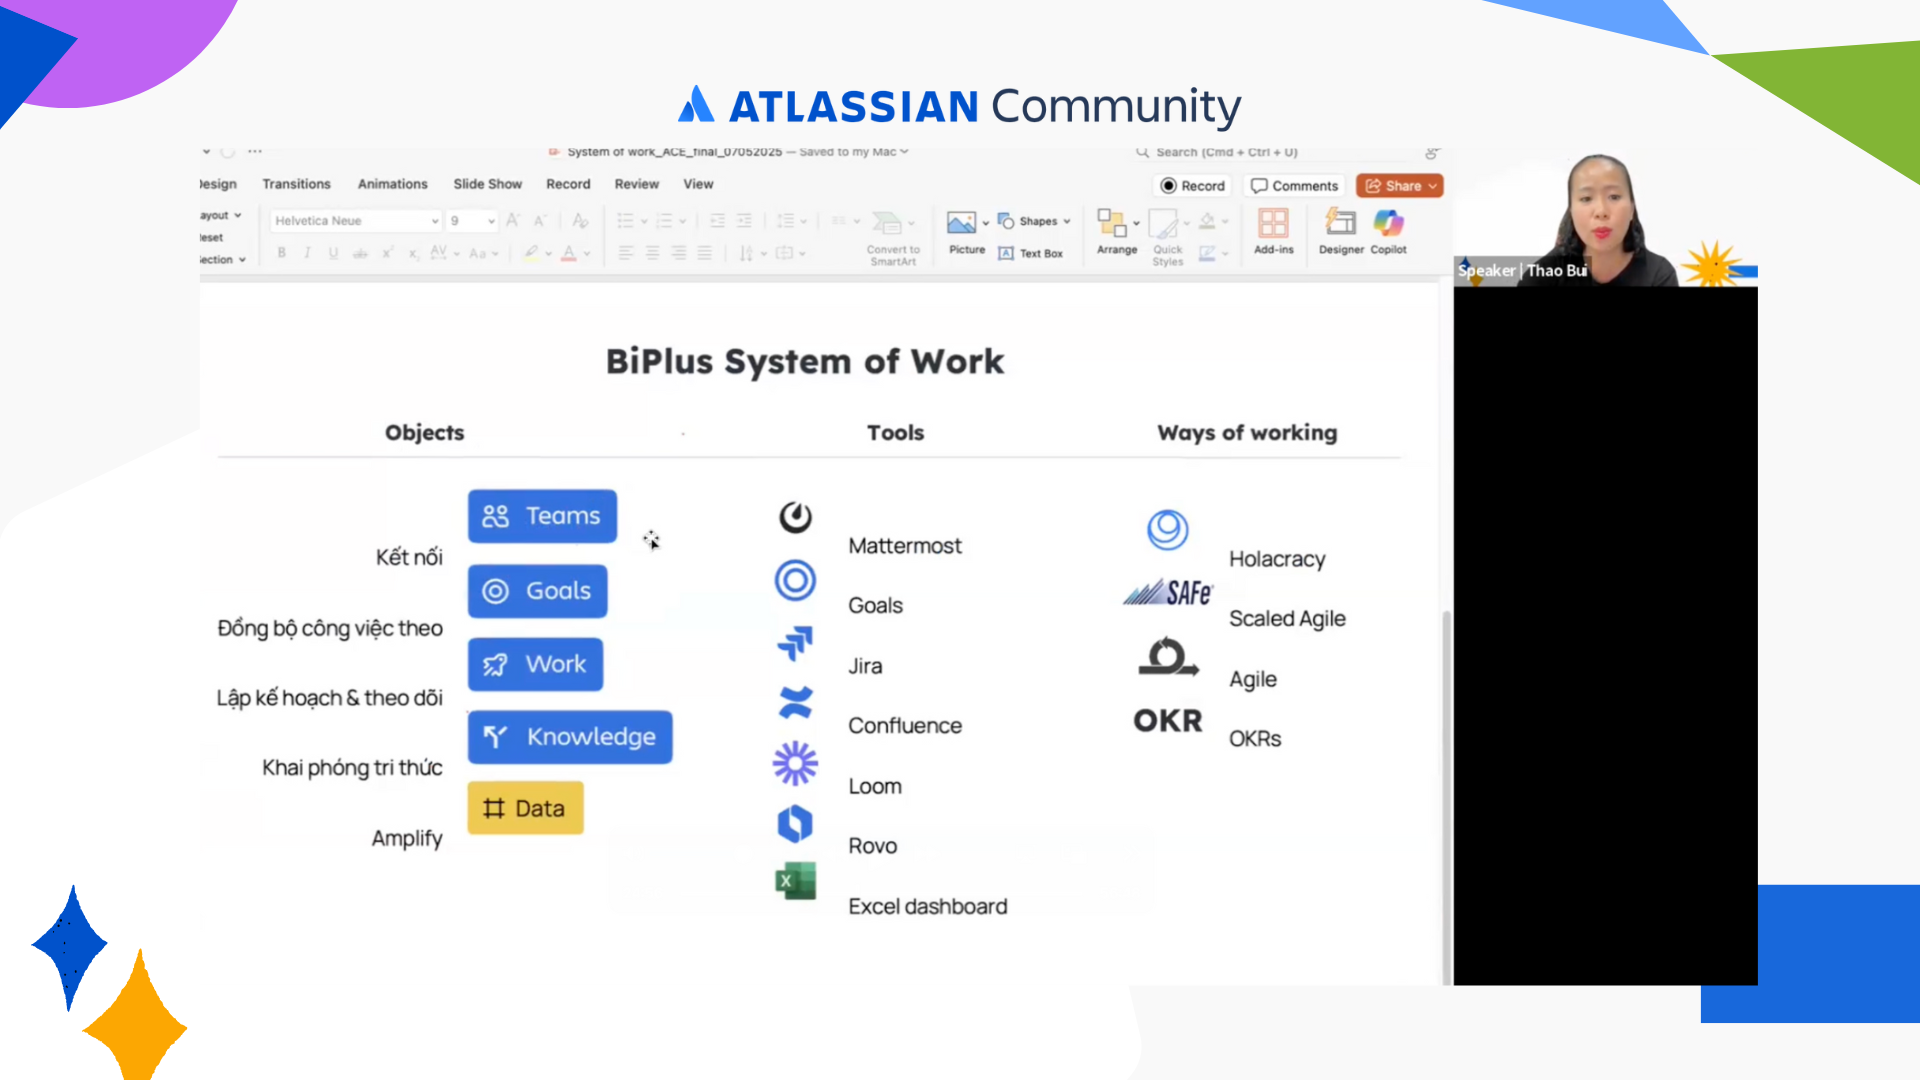1920x1080 pixels.
Task: Toggle bold formatting
Action: click(x=282, y=253)
